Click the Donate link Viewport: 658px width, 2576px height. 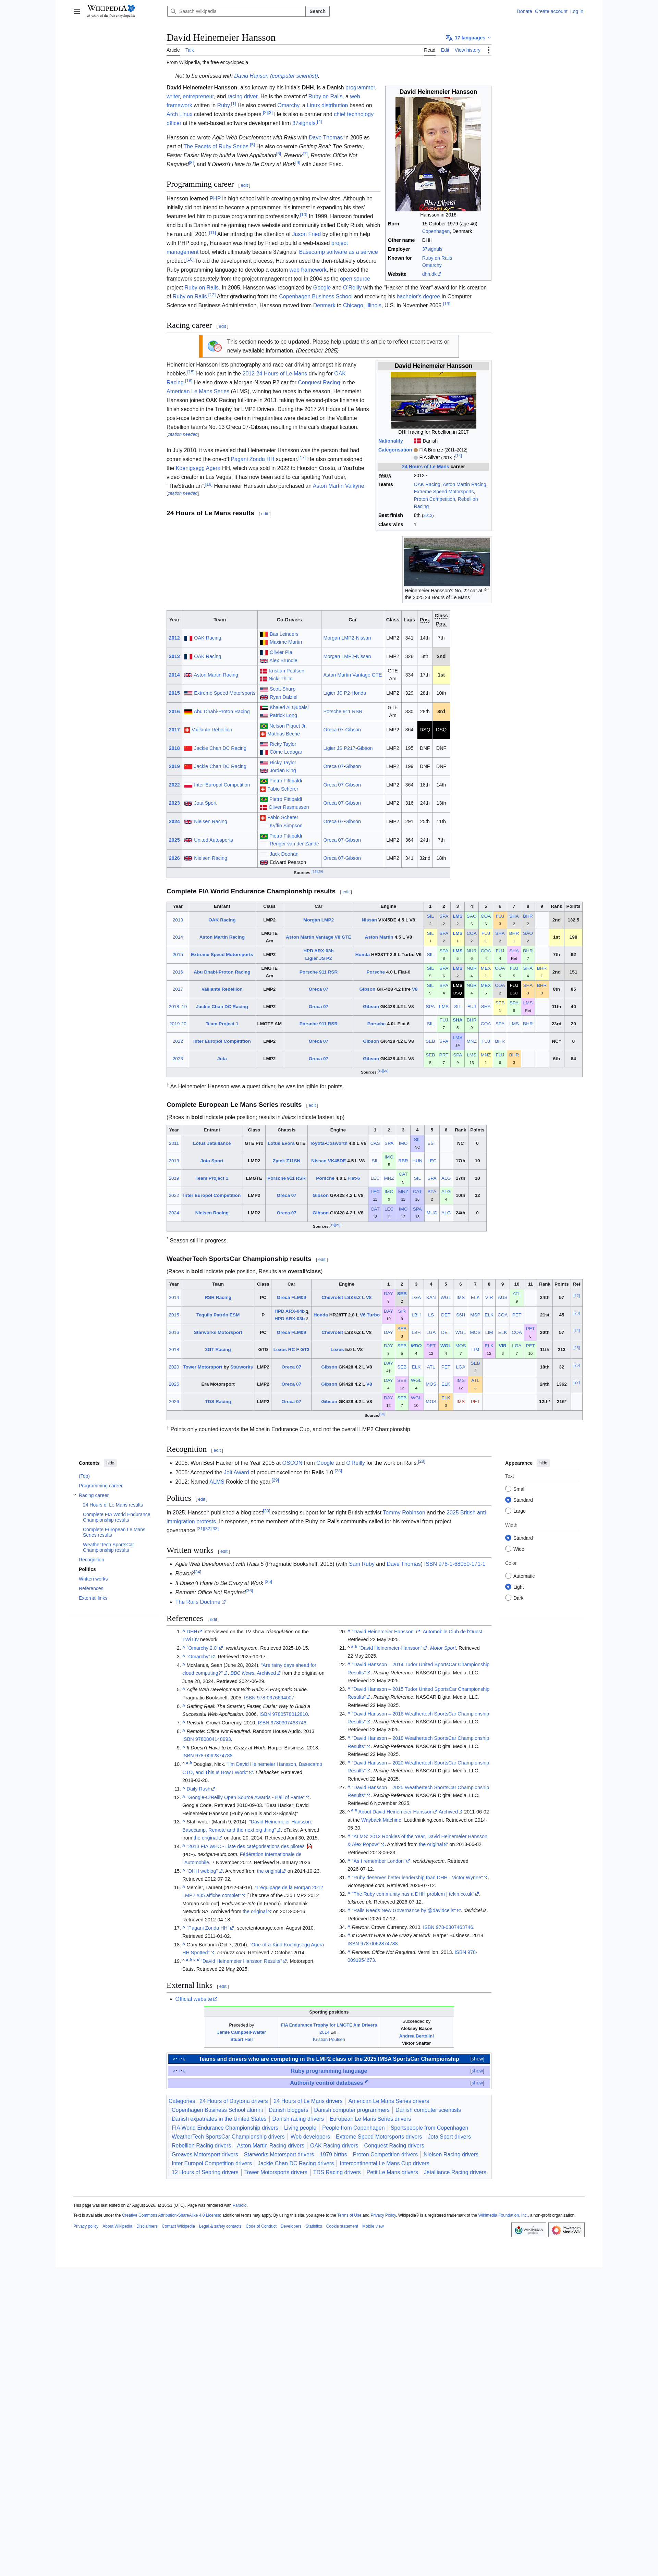(x=524, y=11)
